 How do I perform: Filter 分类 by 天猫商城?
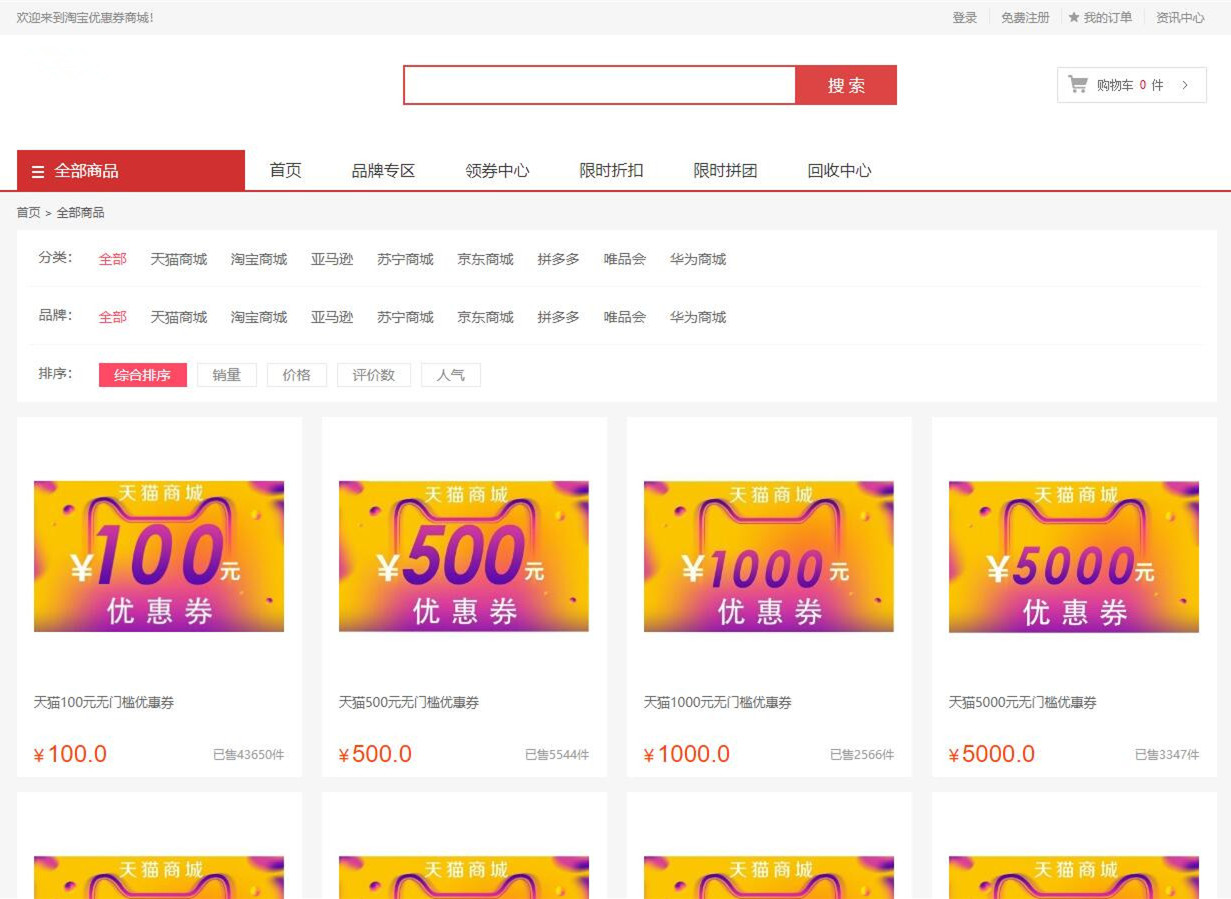pos(179,259)
